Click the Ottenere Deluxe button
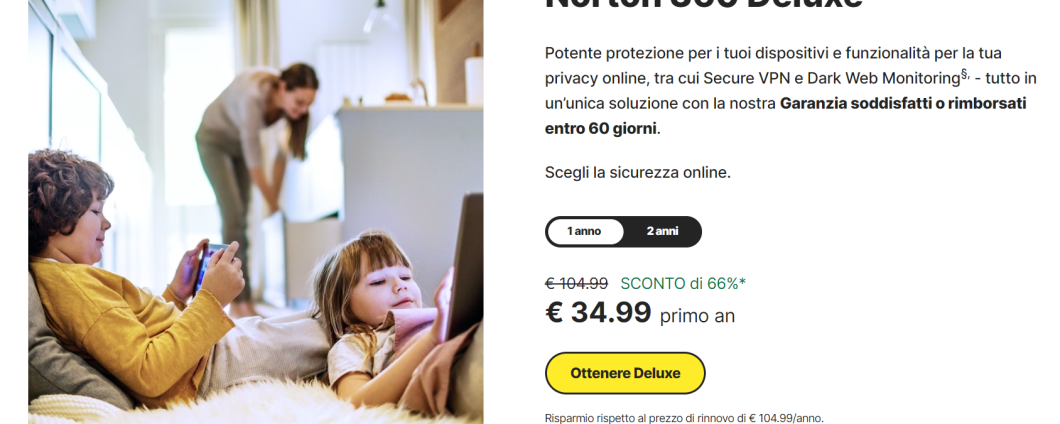This screenshot has width=1060, height=424. pyautogui.click(x=625, y=373)
